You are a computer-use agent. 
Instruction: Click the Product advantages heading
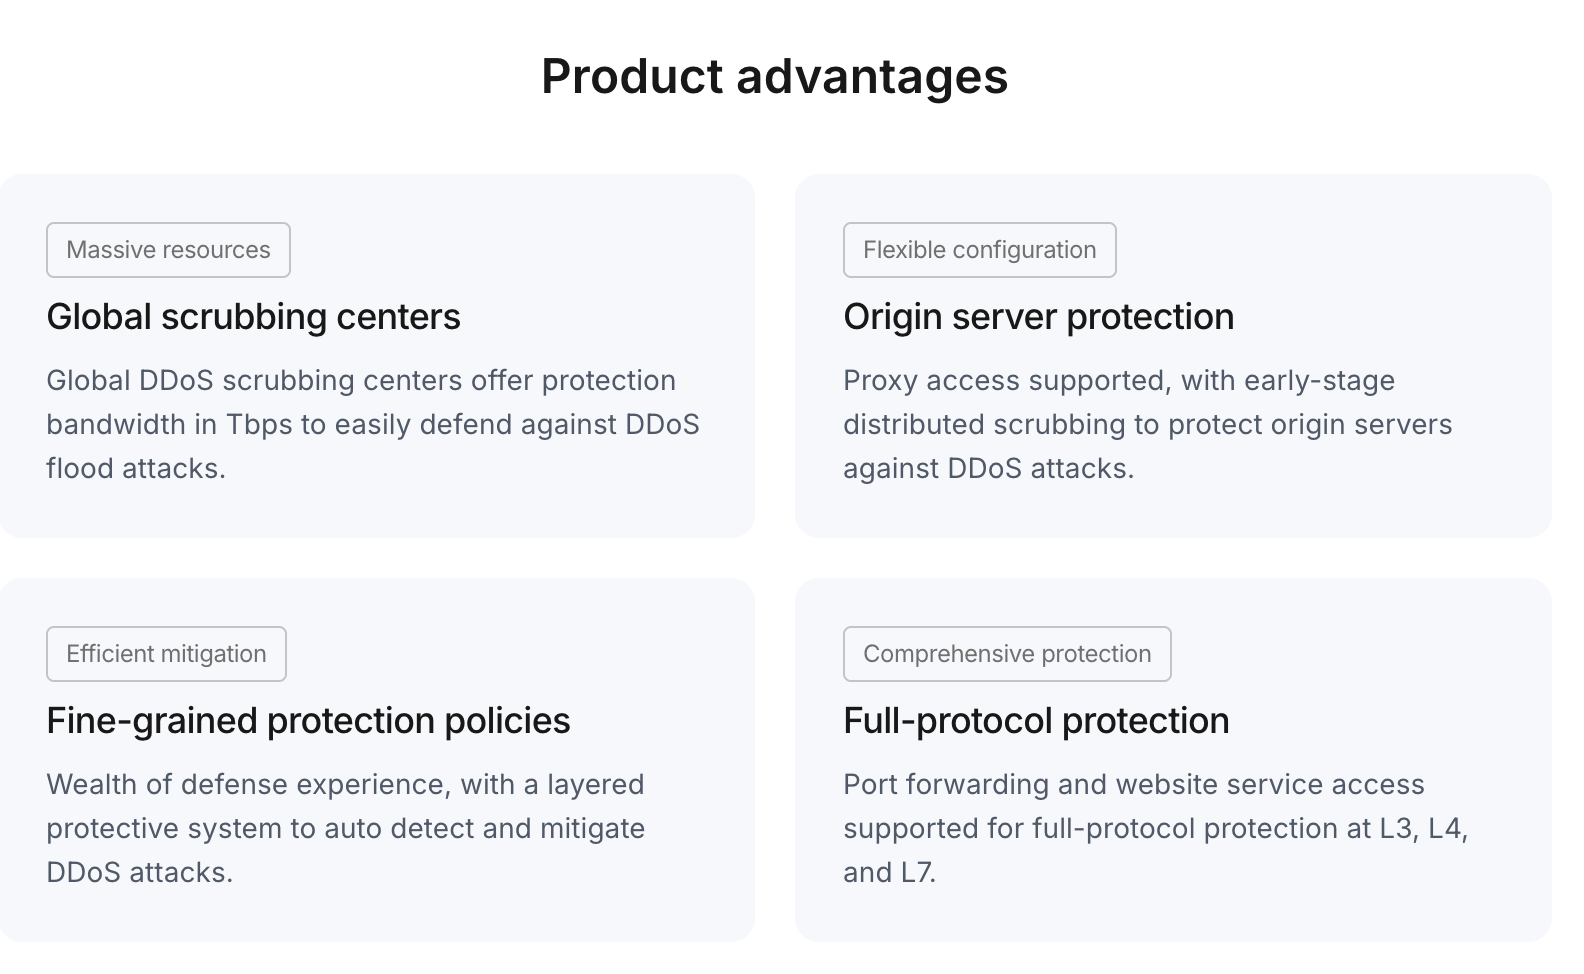(x=775, y=77)
